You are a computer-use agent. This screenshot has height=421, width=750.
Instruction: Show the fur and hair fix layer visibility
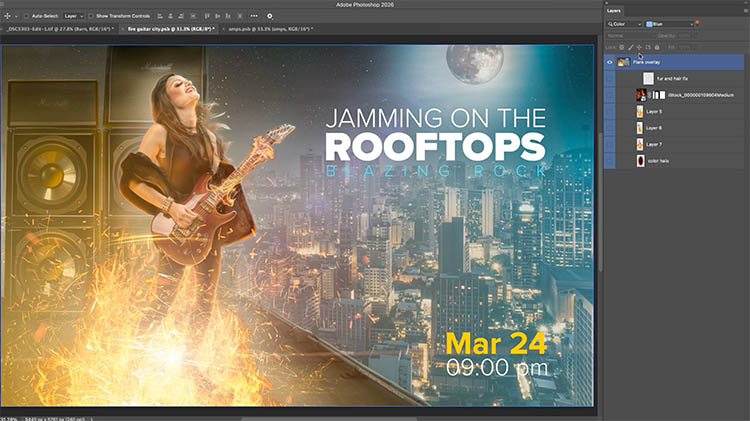609,78
